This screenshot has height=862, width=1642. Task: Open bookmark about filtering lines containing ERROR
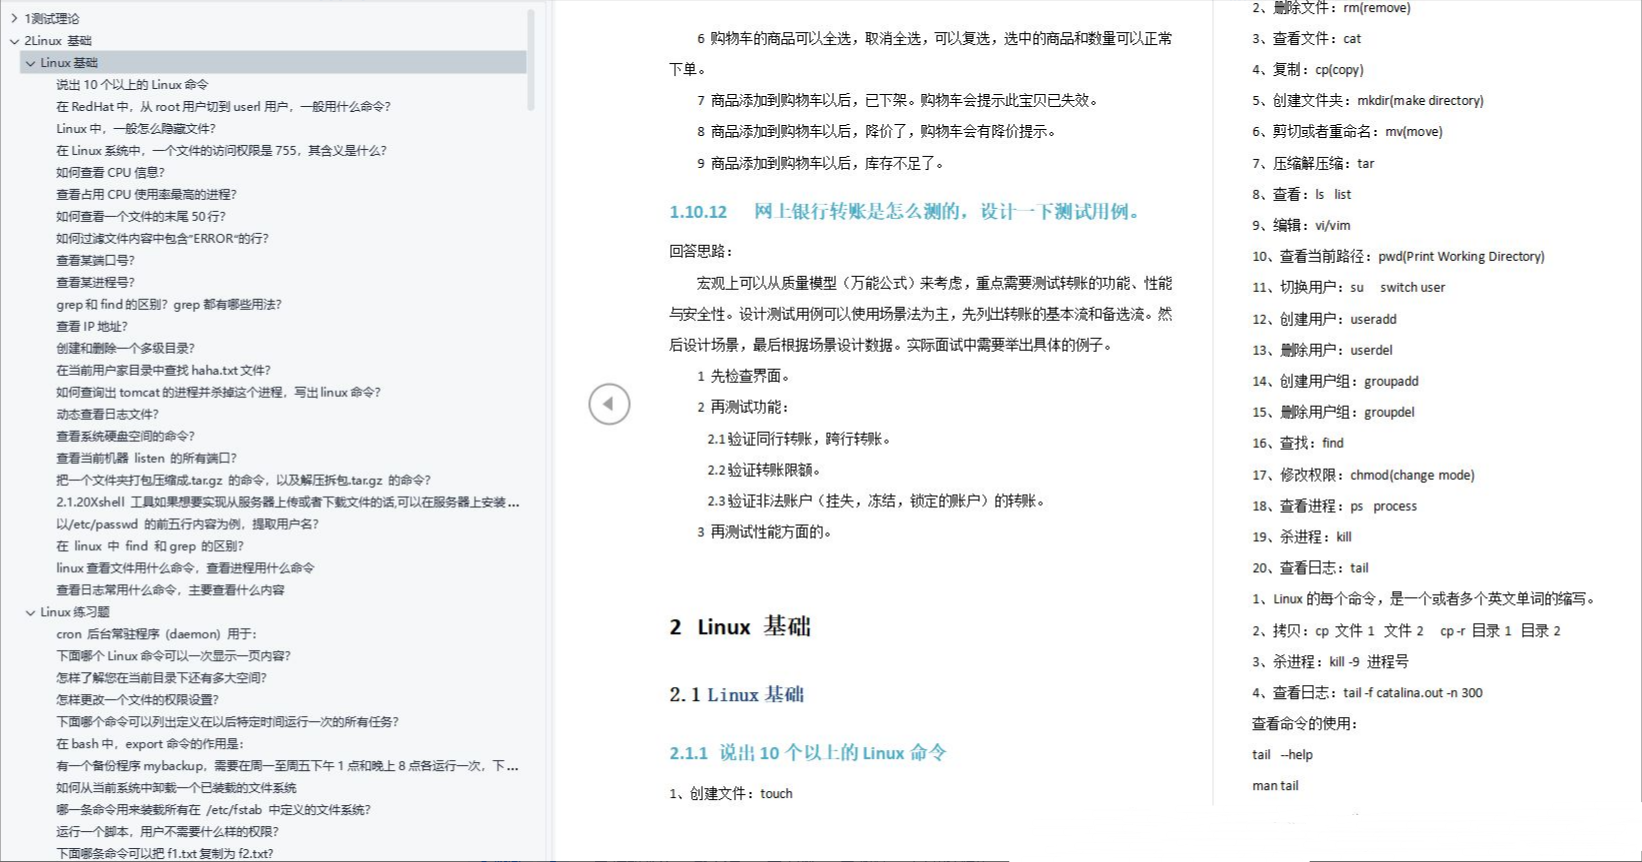click(x=162, y=239)
